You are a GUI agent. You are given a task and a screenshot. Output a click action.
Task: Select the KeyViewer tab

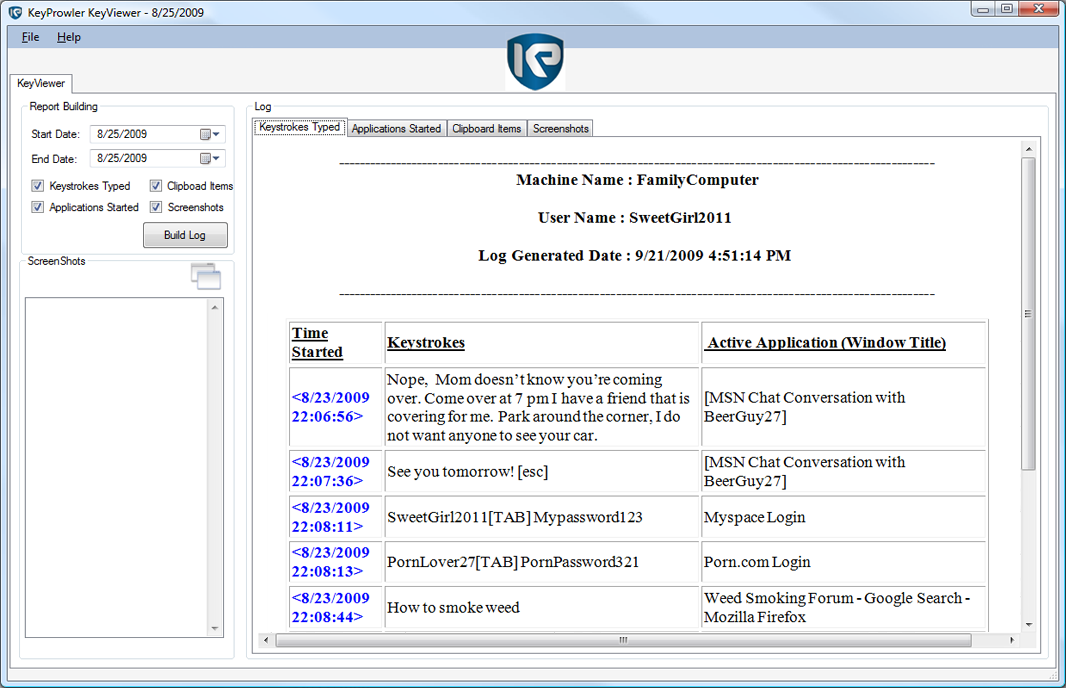41,83
